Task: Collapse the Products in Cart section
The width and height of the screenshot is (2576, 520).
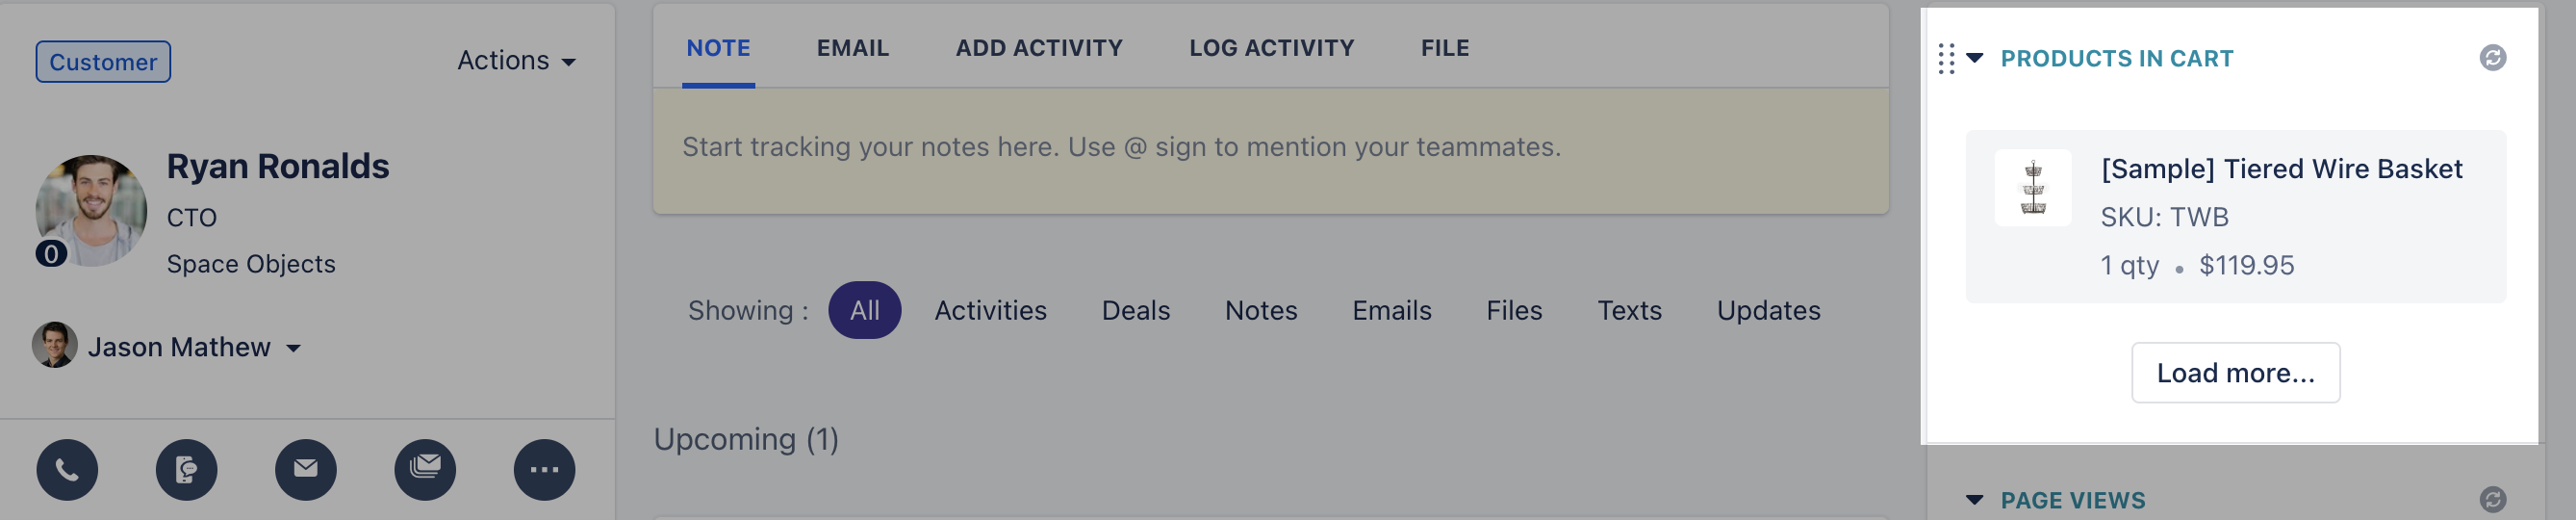Action: (x=1974, y=58)
